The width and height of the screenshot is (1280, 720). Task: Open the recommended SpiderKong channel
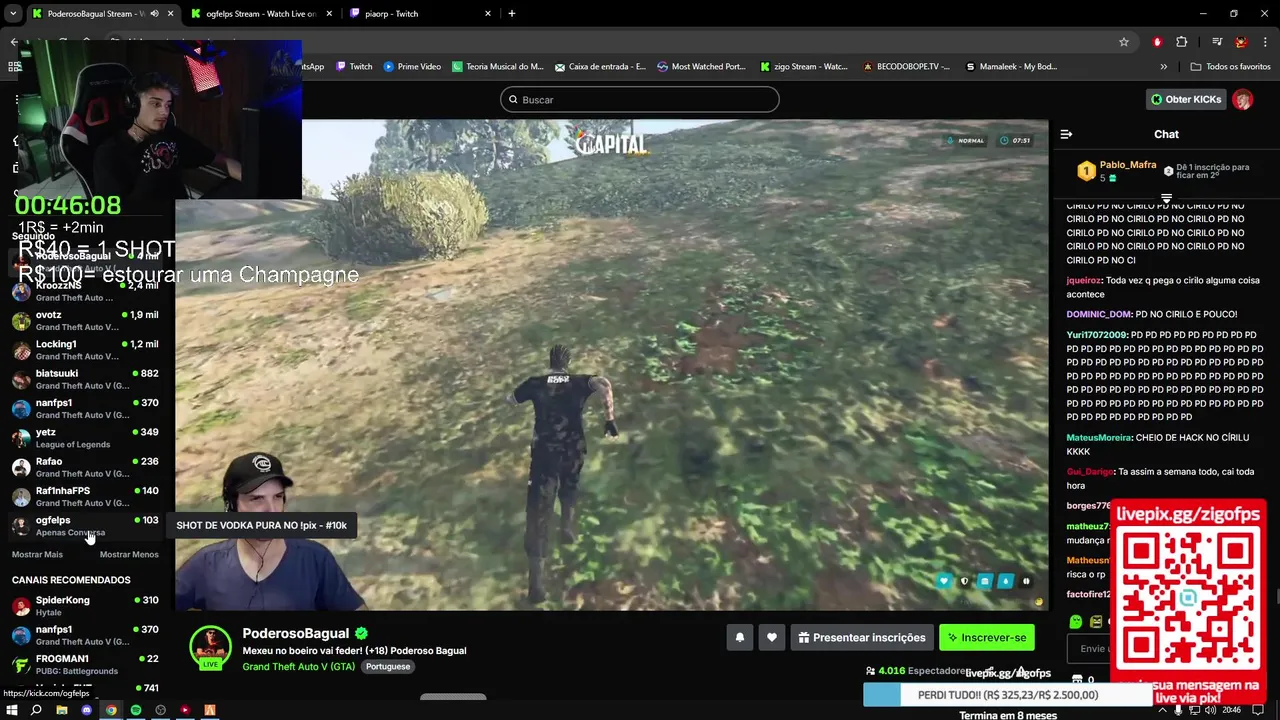[85, 606]
